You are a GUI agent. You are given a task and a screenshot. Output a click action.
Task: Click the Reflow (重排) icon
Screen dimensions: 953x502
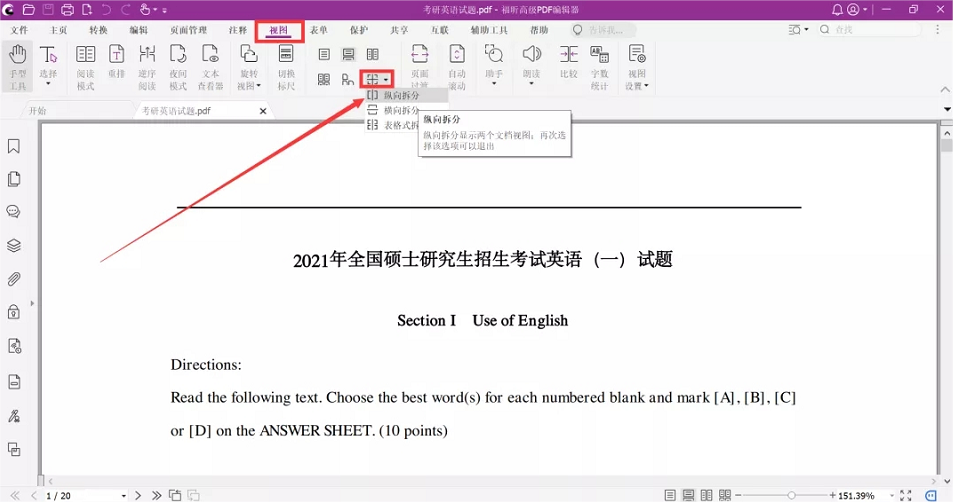coord(116,61)
